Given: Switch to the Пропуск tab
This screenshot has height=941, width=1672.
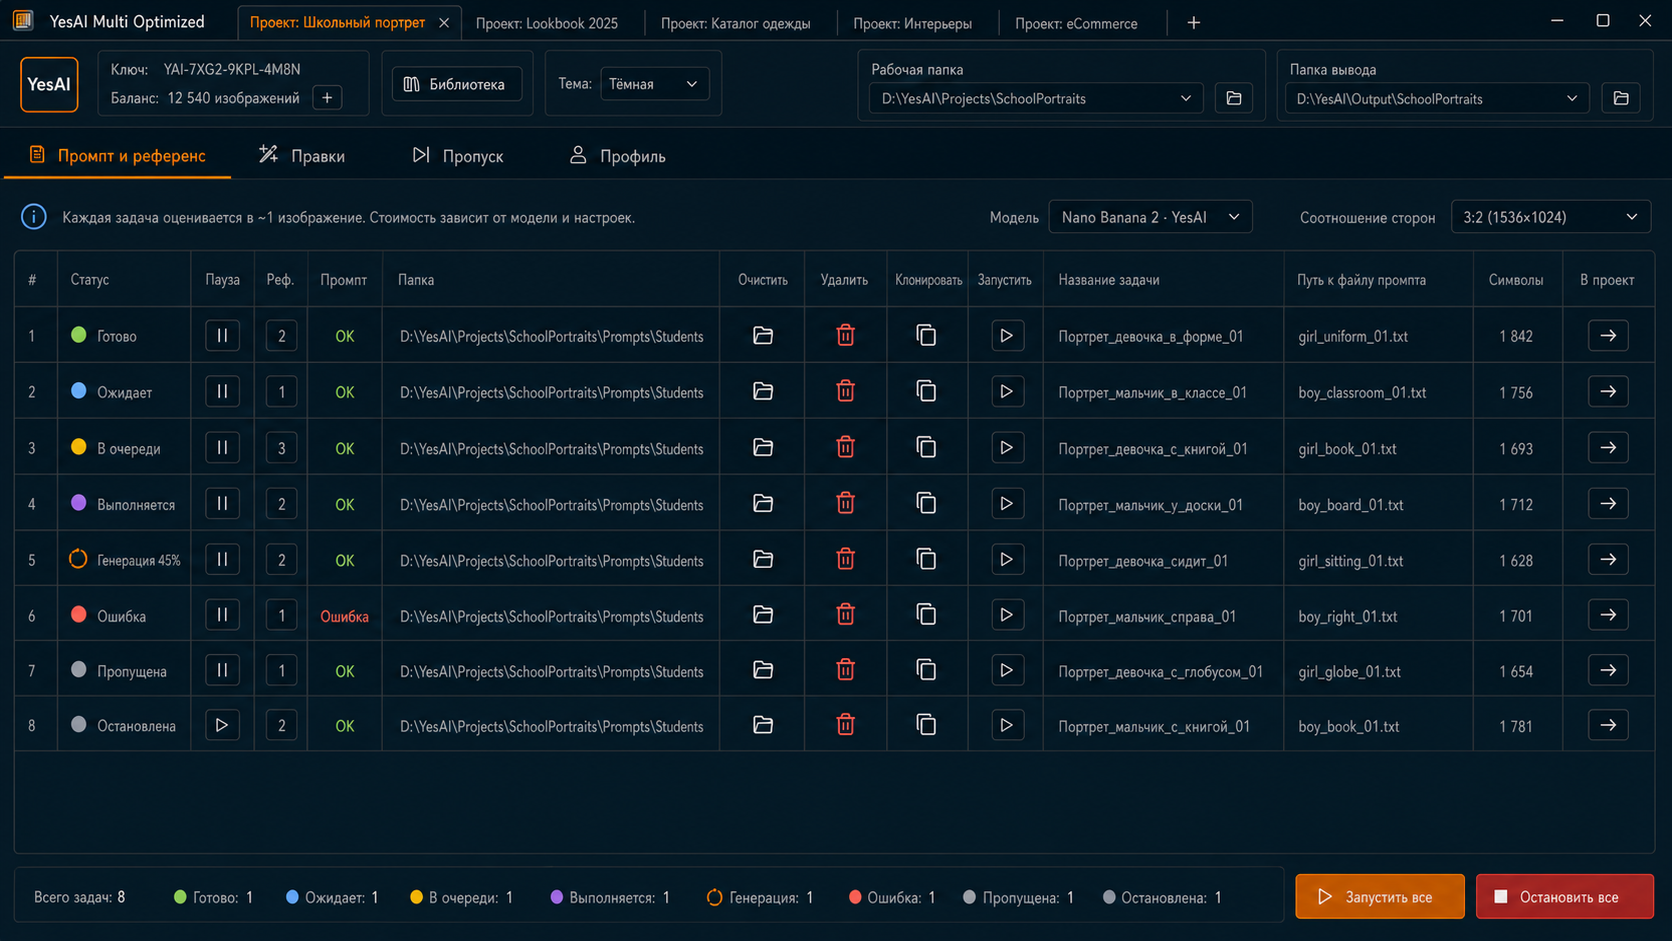Looking at the screenshot, I should [x=458, y=156].
